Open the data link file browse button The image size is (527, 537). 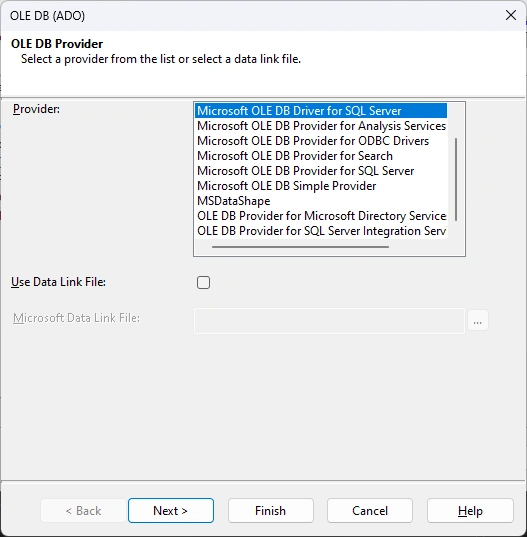tap(478, 321)
